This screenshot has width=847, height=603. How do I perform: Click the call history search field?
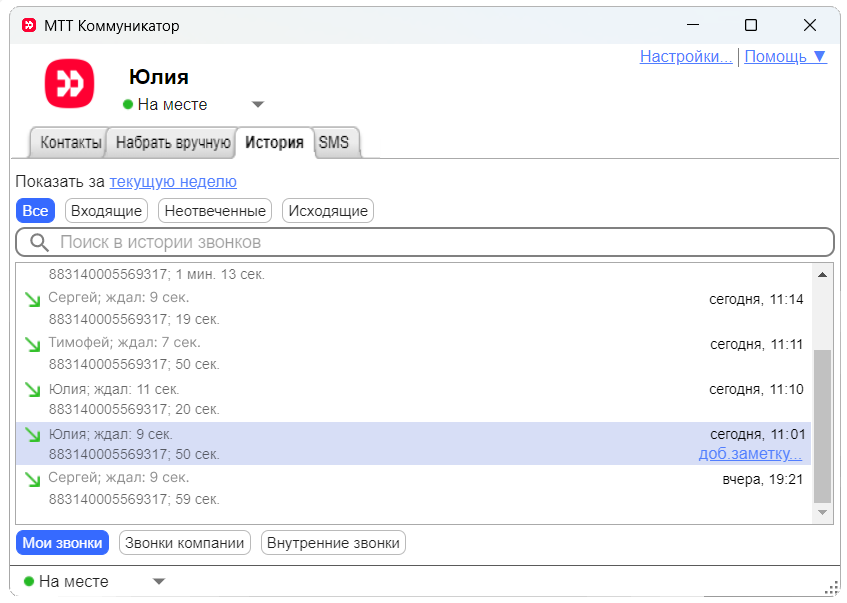(430, 242)
